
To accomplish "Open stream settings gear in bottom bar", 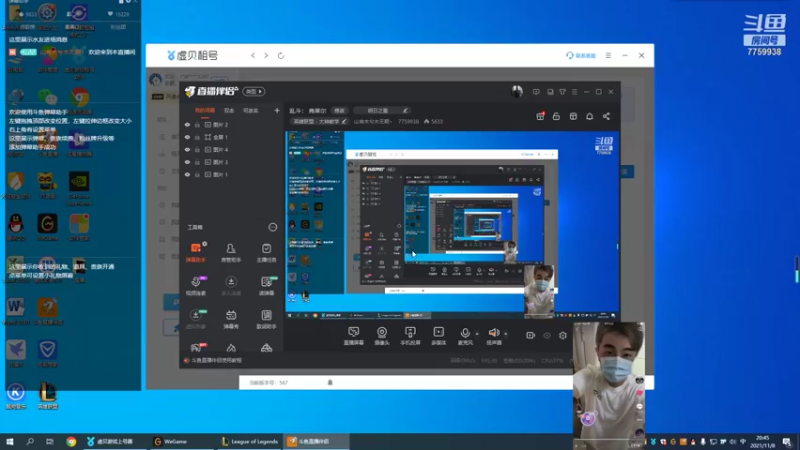I will coord(563,335).
